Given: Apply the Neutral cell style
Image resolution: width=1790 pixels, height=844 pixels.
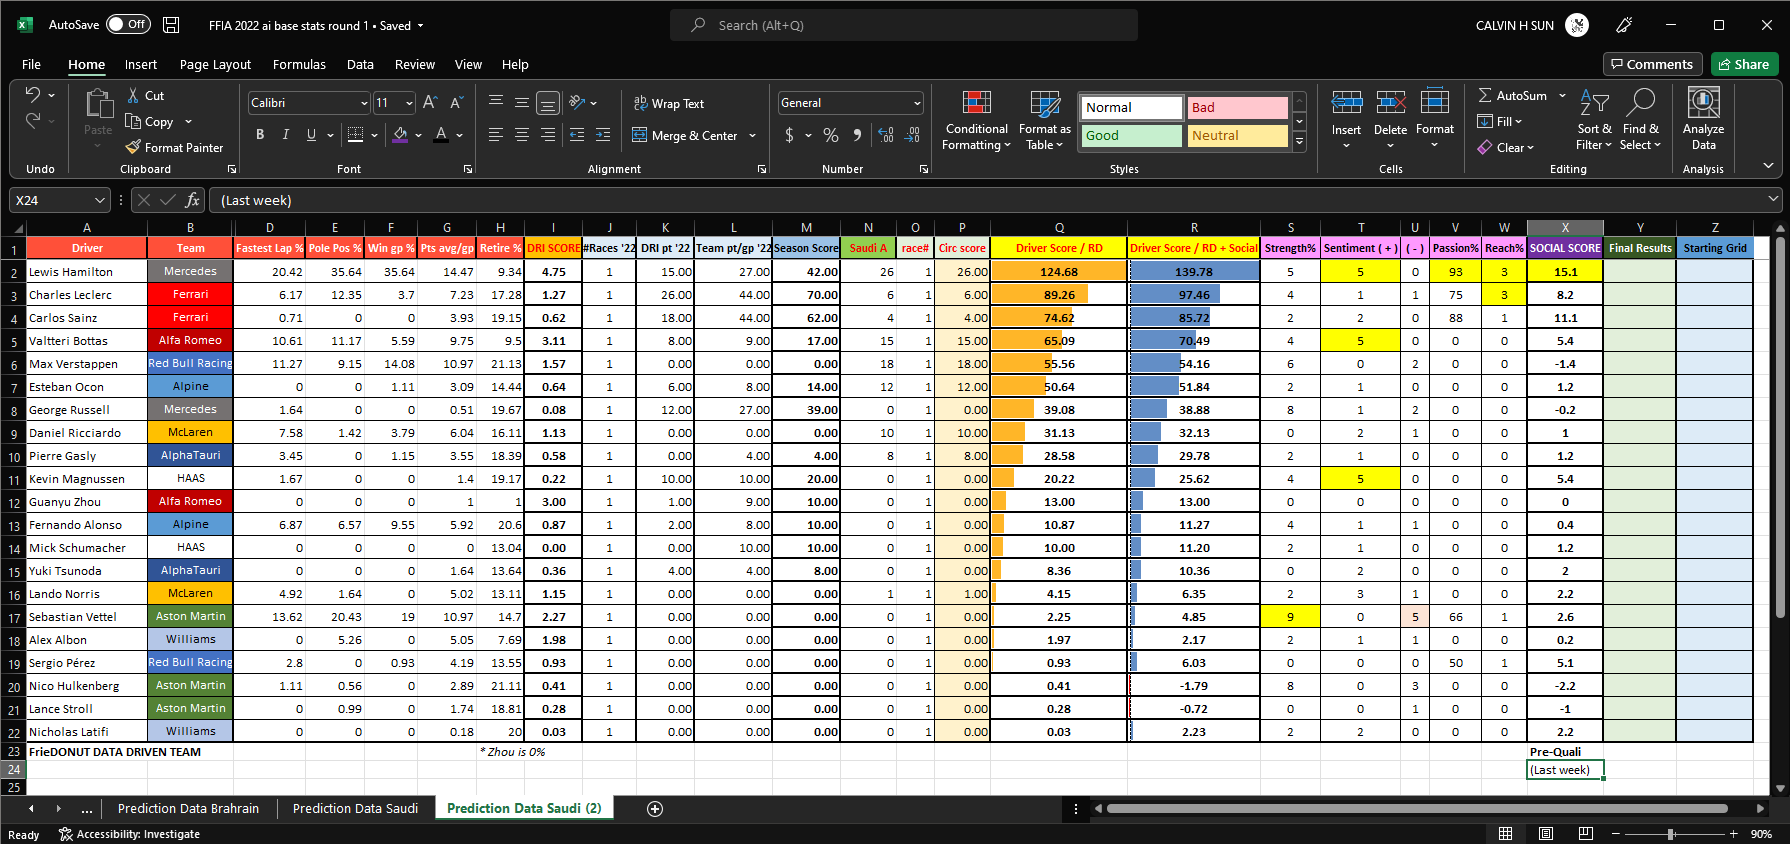Looking at the screenshot, I should 1237,135.
